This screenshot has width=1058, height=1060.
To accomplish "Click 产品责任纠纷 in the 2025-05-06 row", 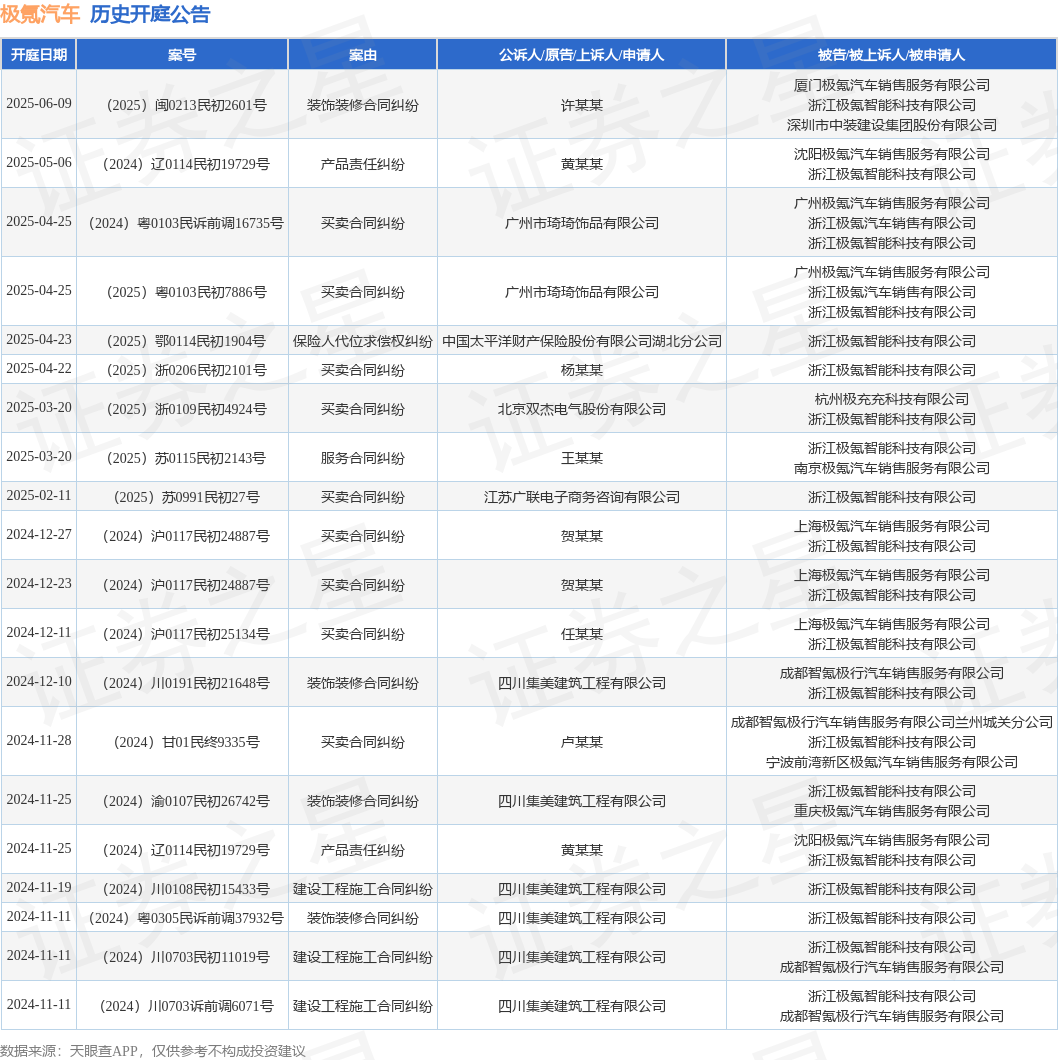I will point(362,164).
